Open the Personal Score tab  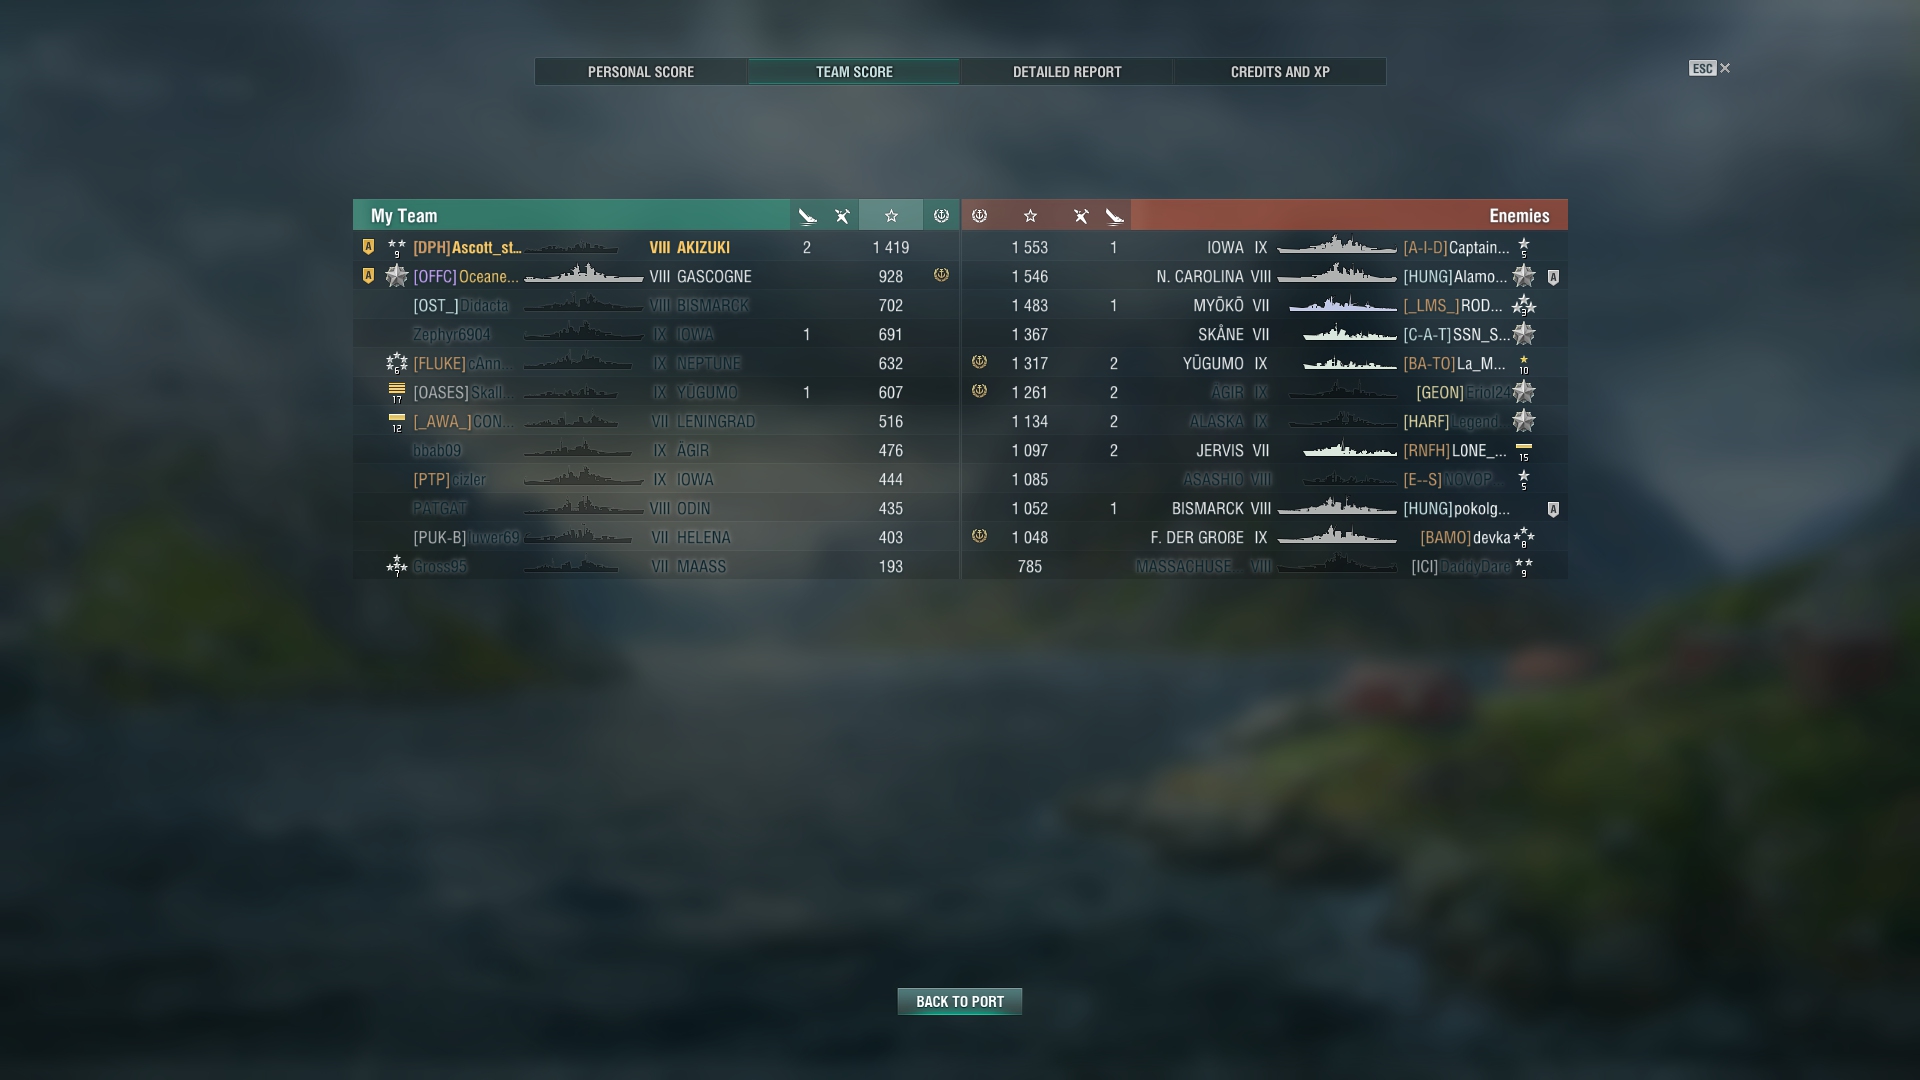tap(641, 72)
